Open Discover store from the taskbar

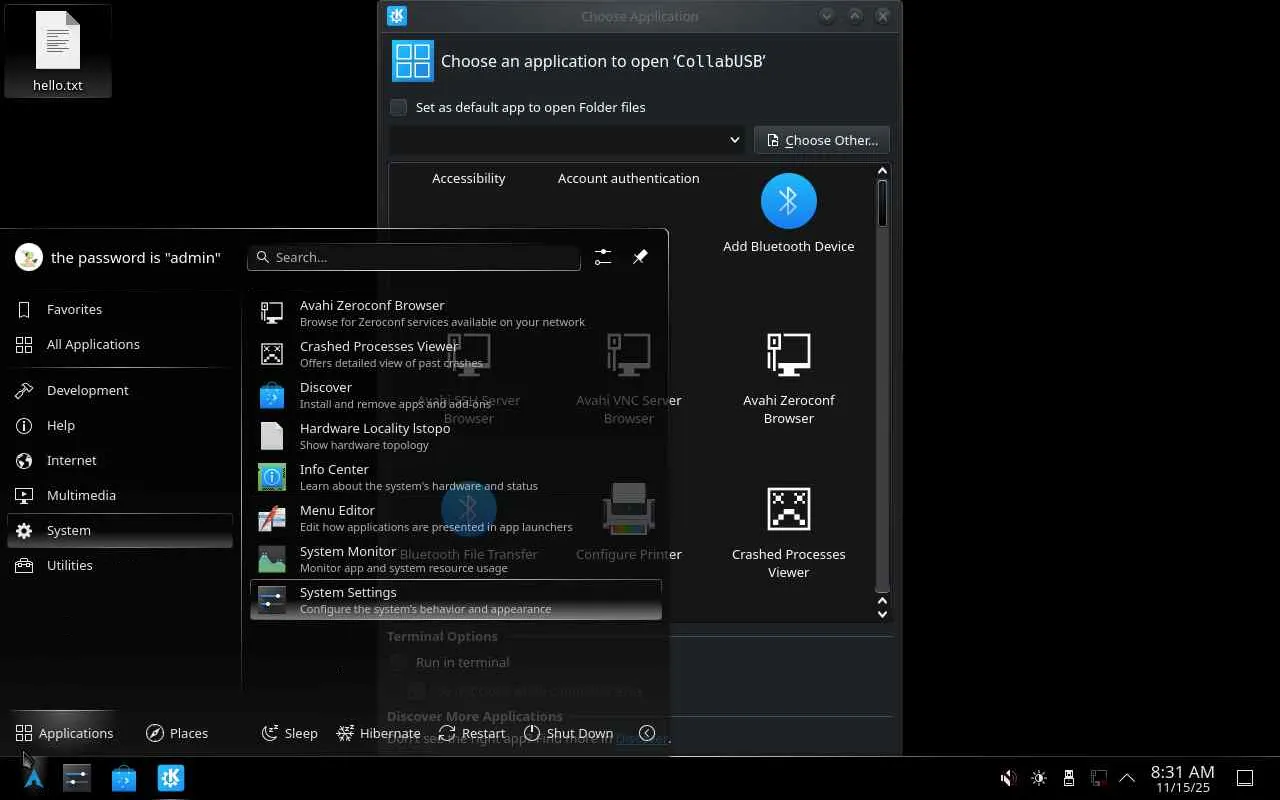click(124, 778)
